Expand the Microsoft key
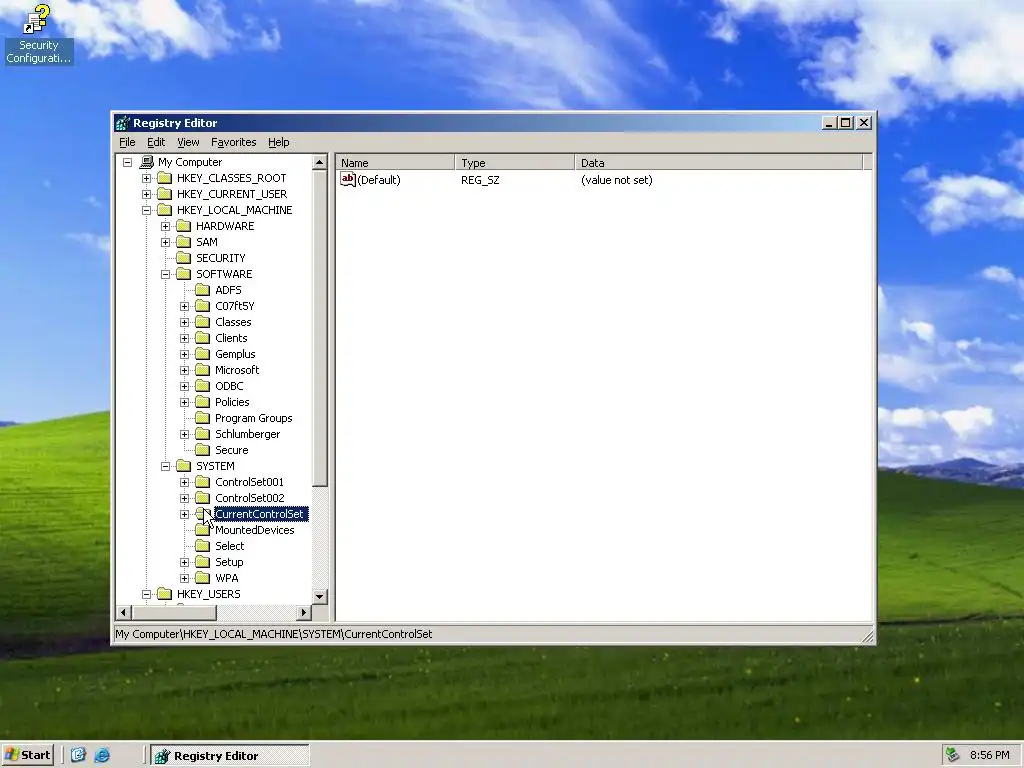The width and height of the screenshot is (1024, 768). tap(184, 370)
